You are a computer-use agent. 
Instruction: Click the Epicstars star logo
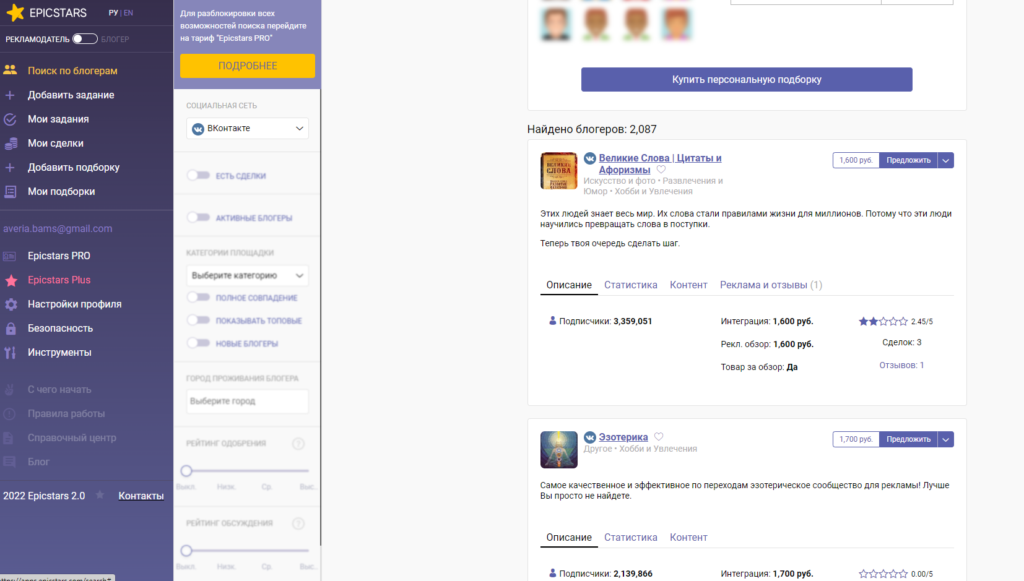15,12
